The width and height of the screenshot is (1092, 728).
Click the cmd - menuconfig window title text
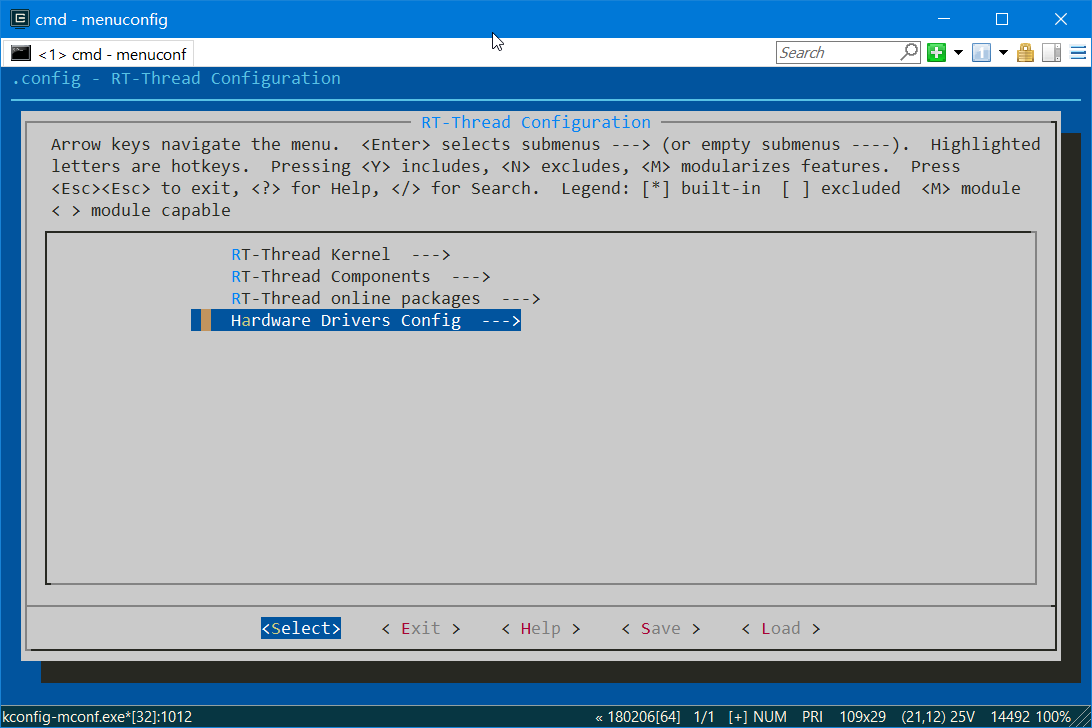pos(102,20)
